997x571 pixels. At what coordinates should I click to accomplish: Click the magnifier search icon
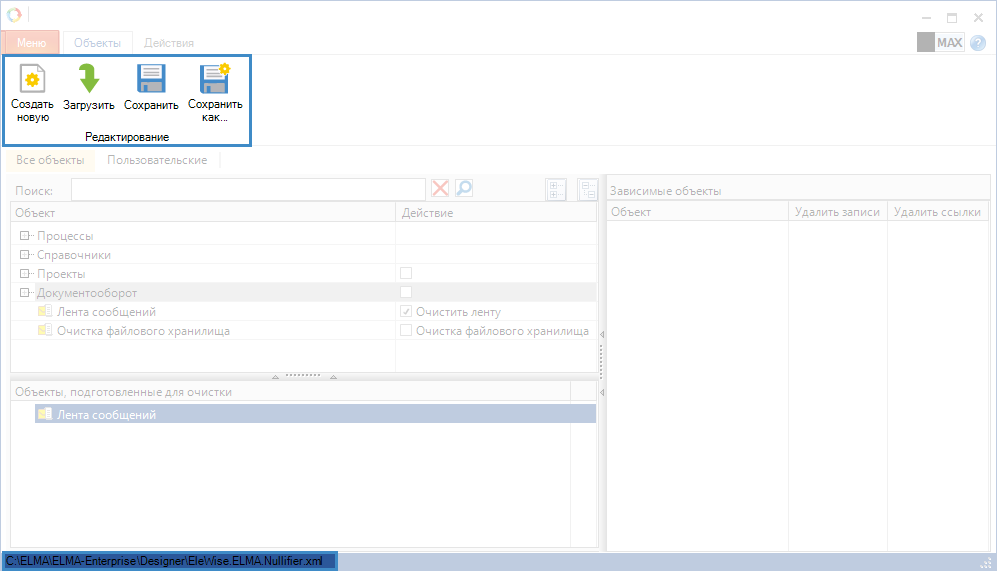[x=464, y=188]
